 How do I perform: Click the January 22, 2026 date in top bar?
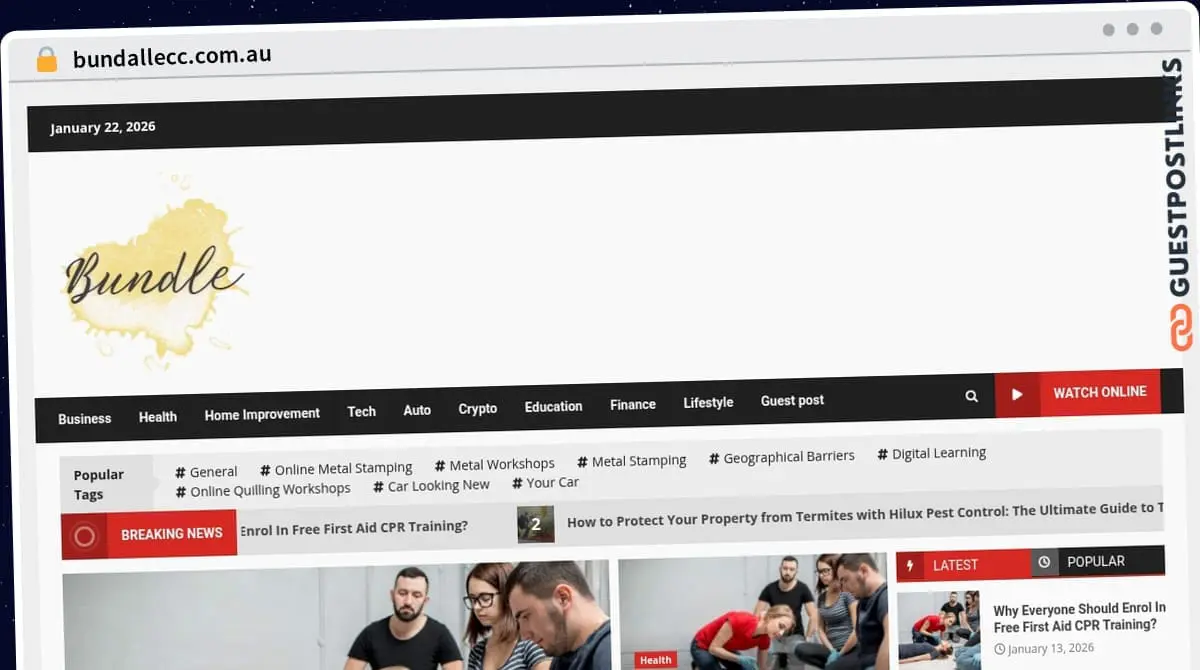coord(103,127)
